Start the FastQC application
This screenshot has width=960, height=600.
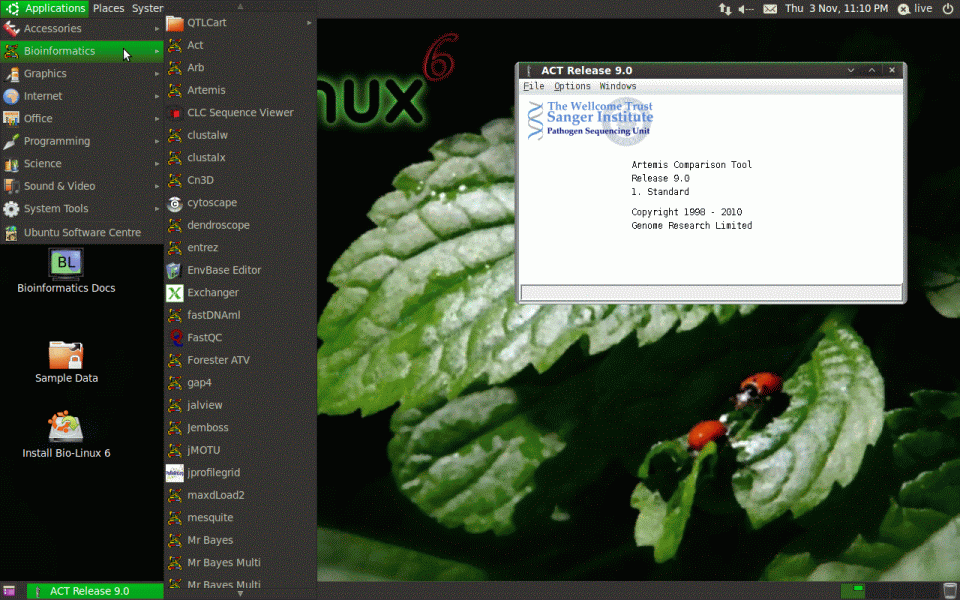tap(204, 338)
